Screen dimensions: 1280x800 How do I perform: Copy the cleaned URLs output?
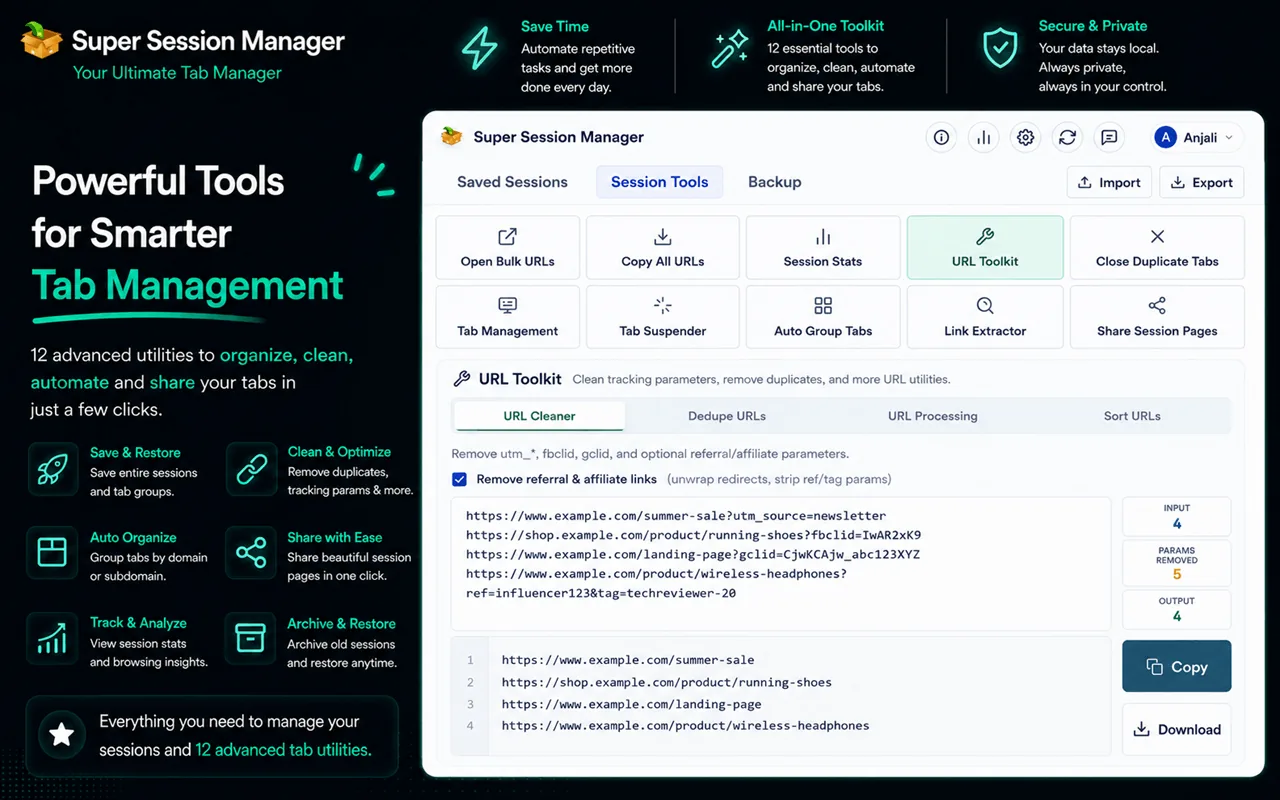1177,667
